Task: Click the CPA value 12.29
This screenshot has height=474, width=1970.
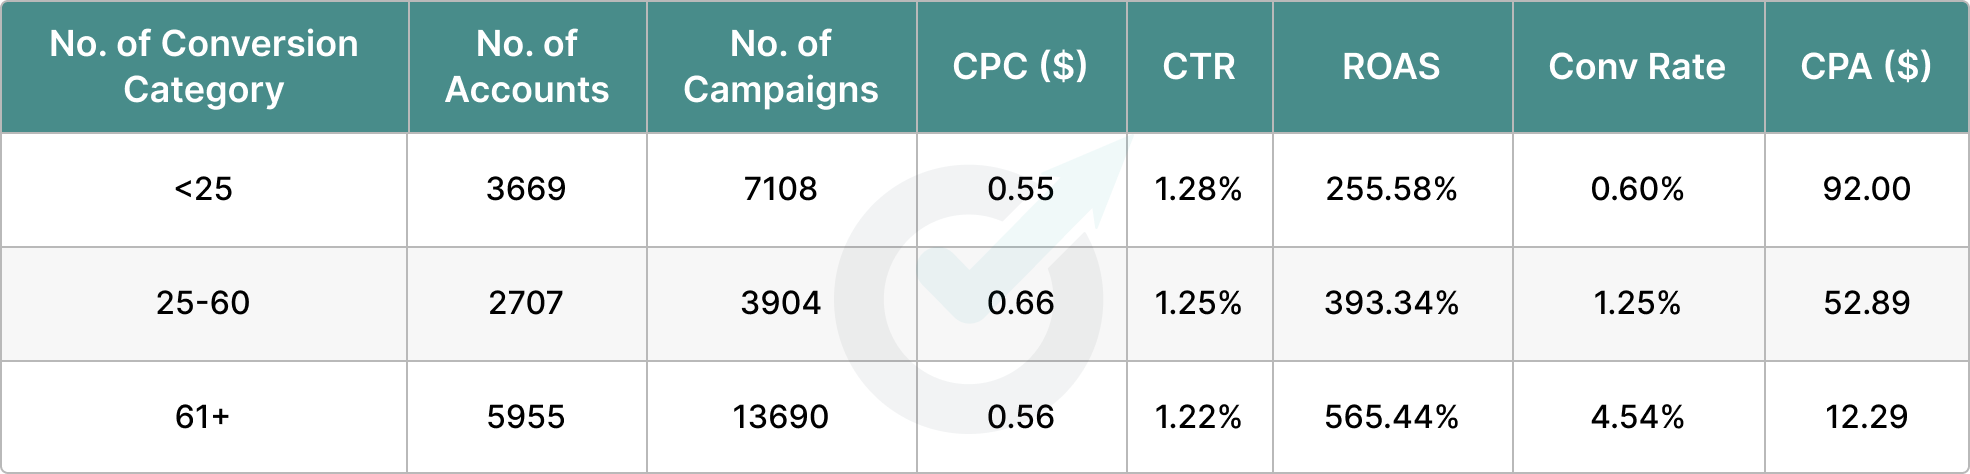Action: (x=1866, y=417)
